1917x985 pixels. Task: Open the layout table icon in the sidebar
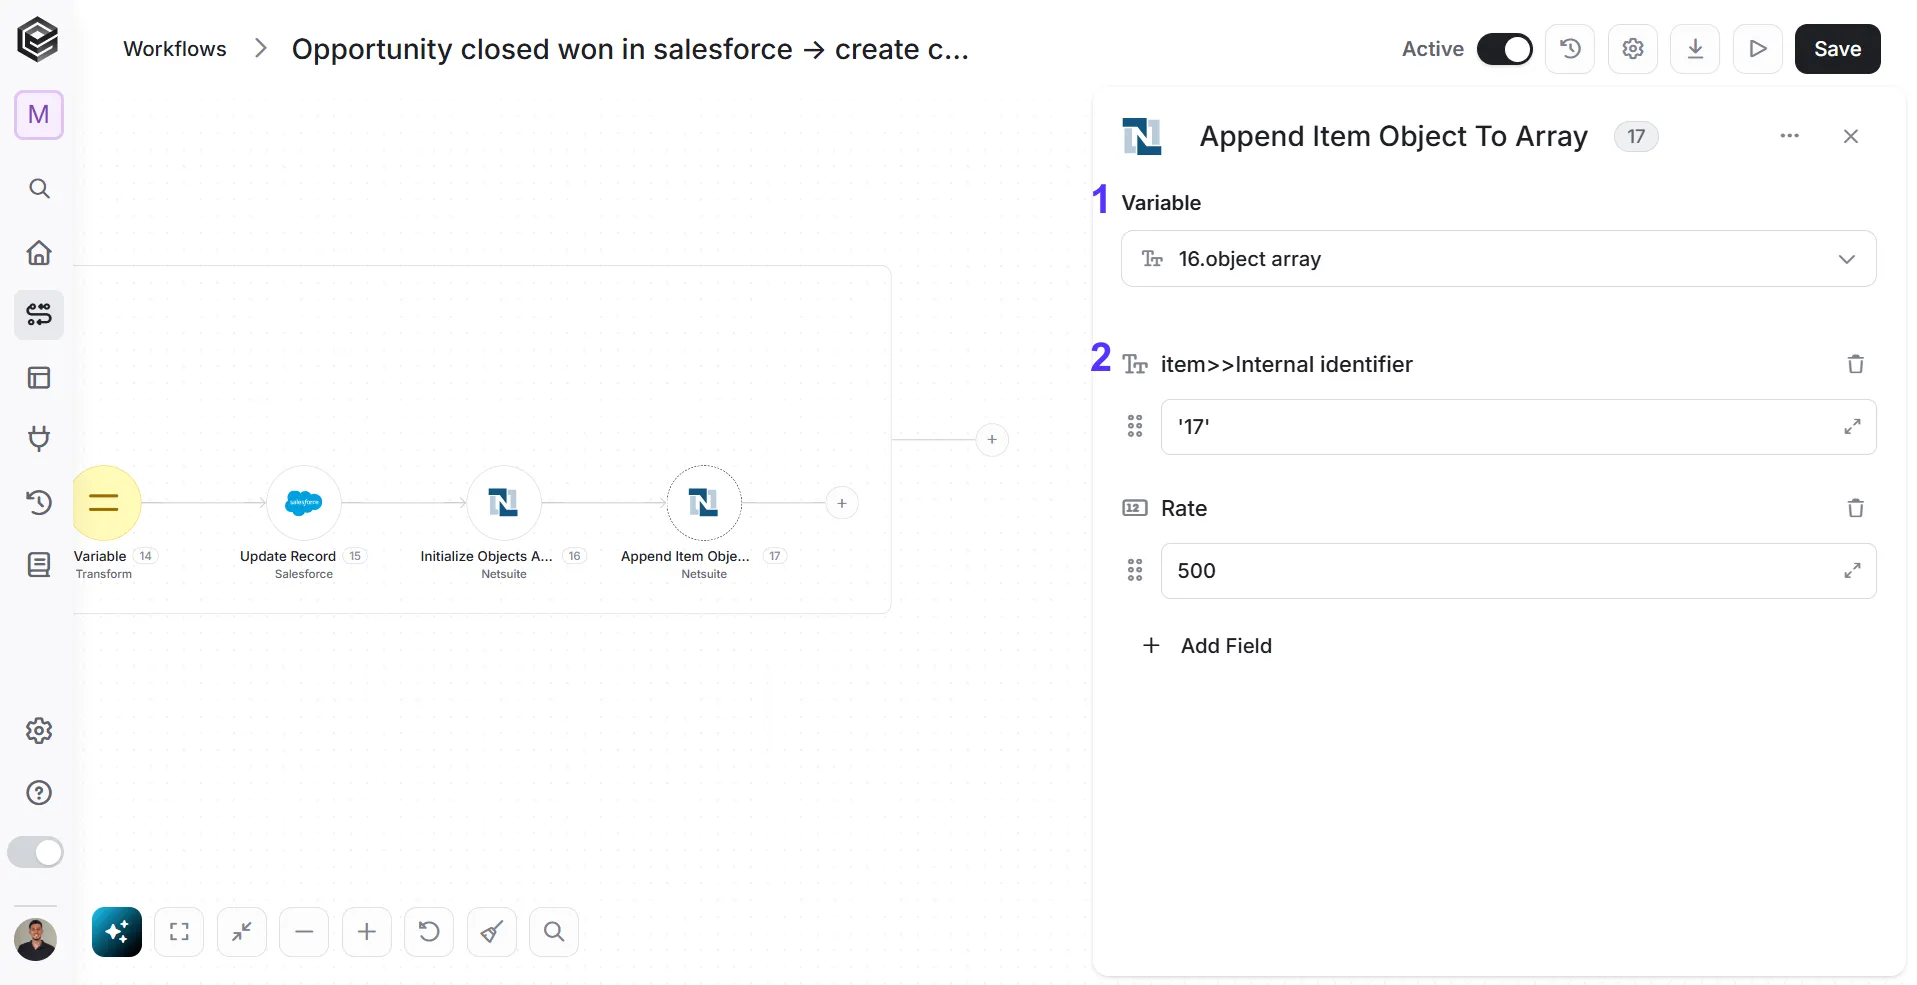39,377
